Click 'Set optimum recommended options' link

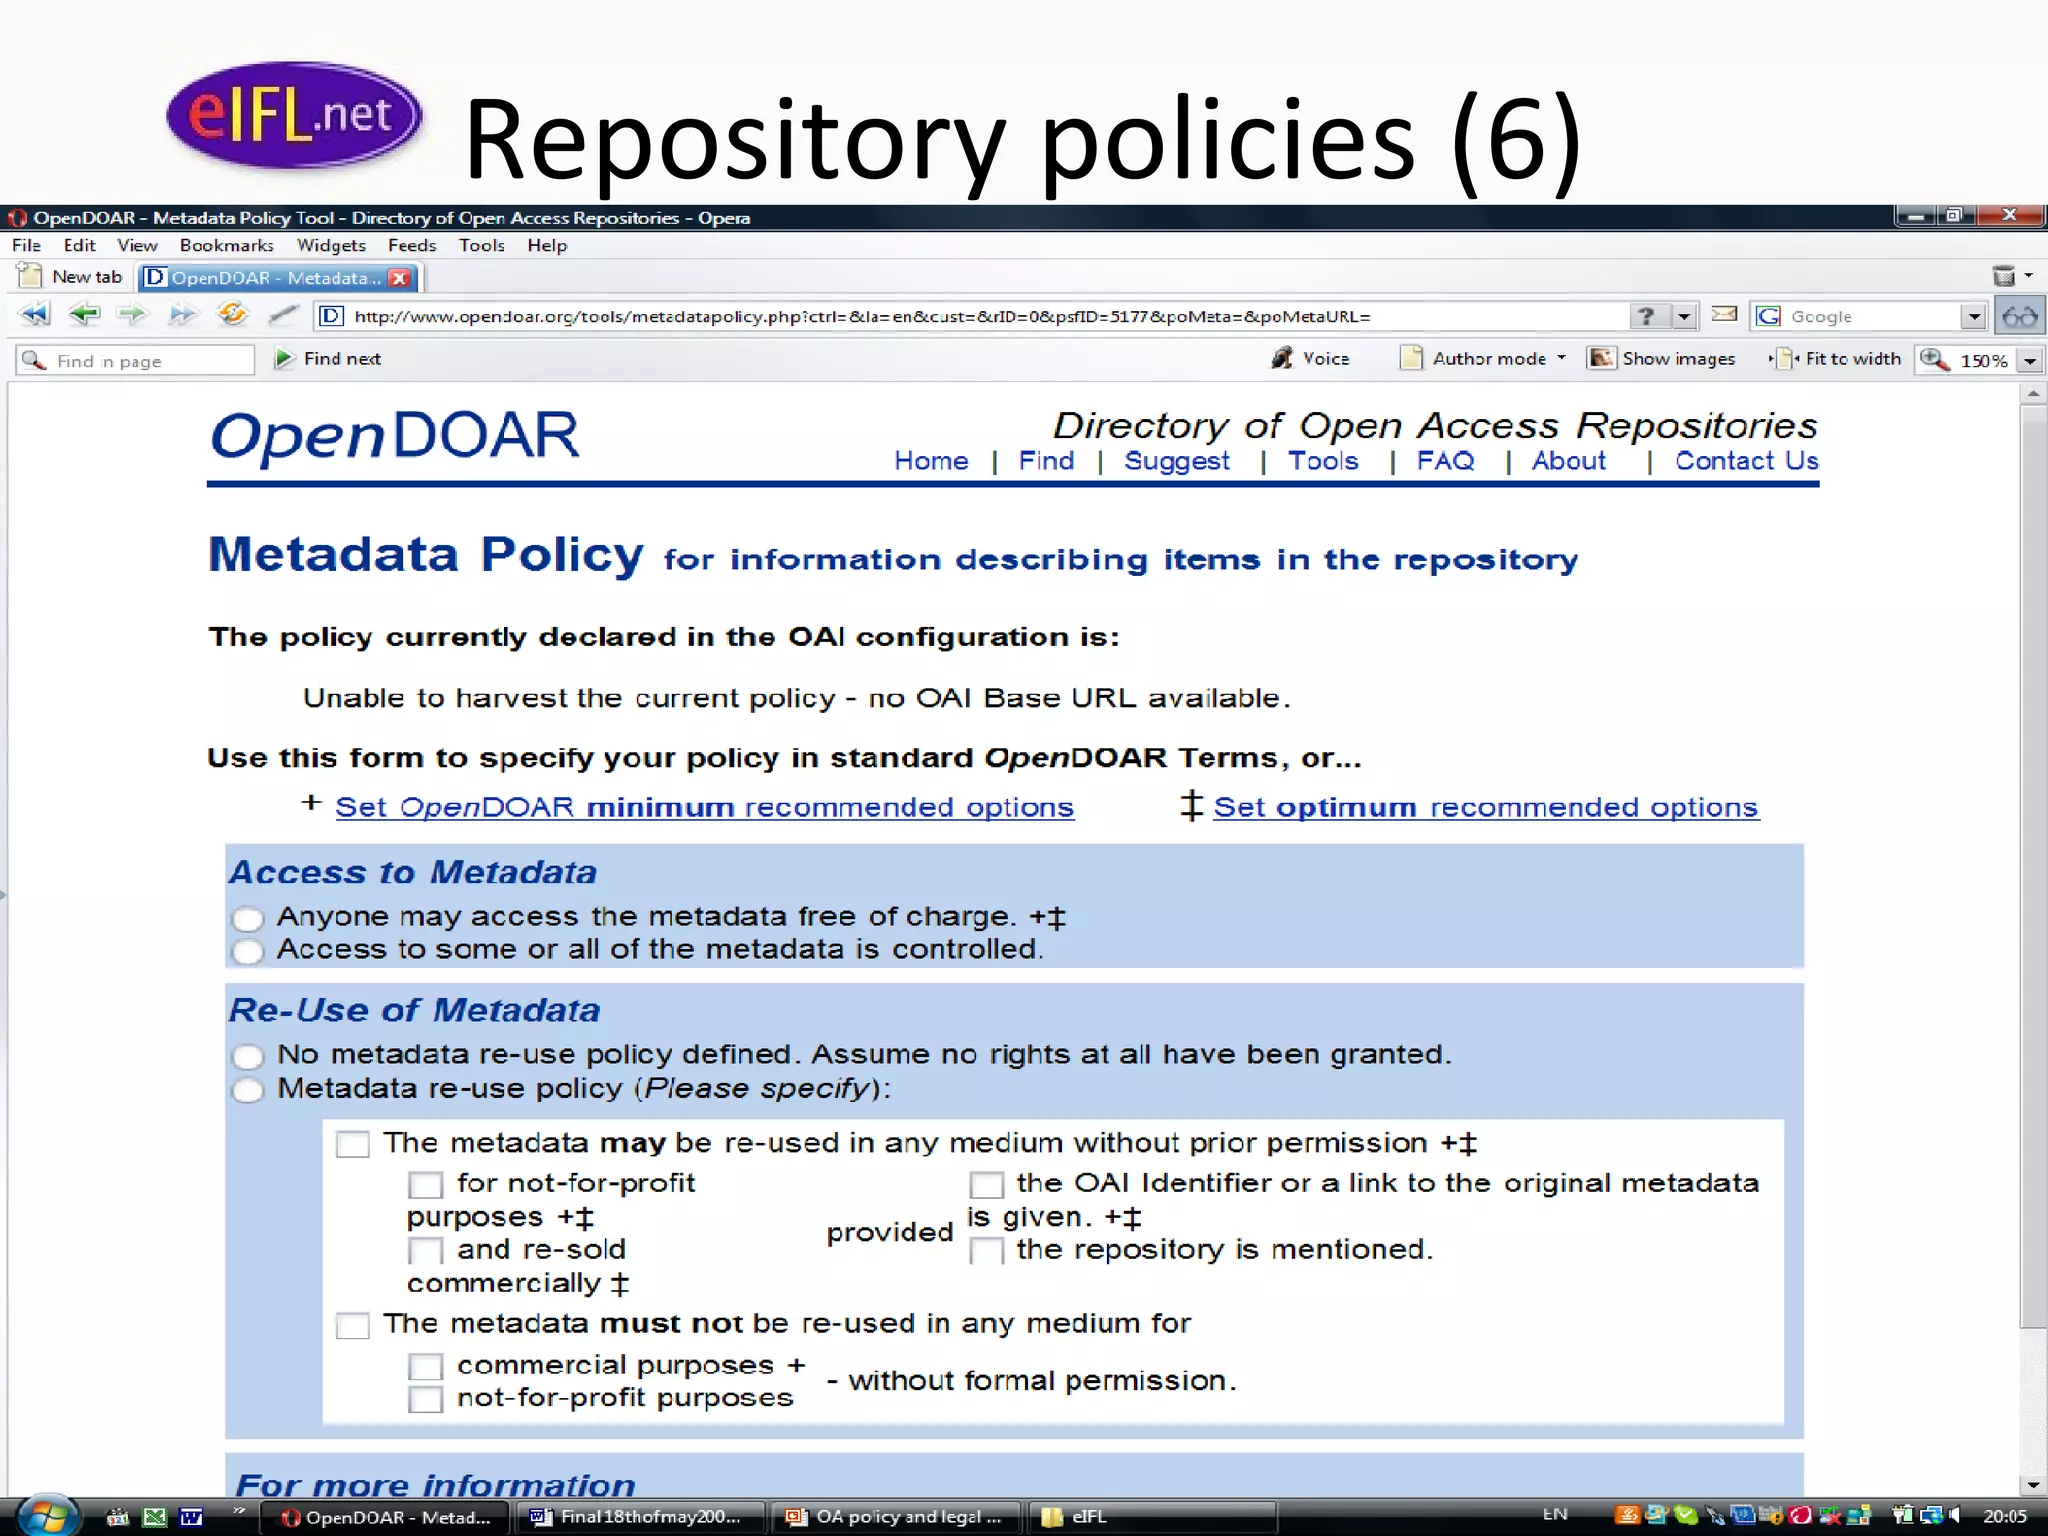1485,807
